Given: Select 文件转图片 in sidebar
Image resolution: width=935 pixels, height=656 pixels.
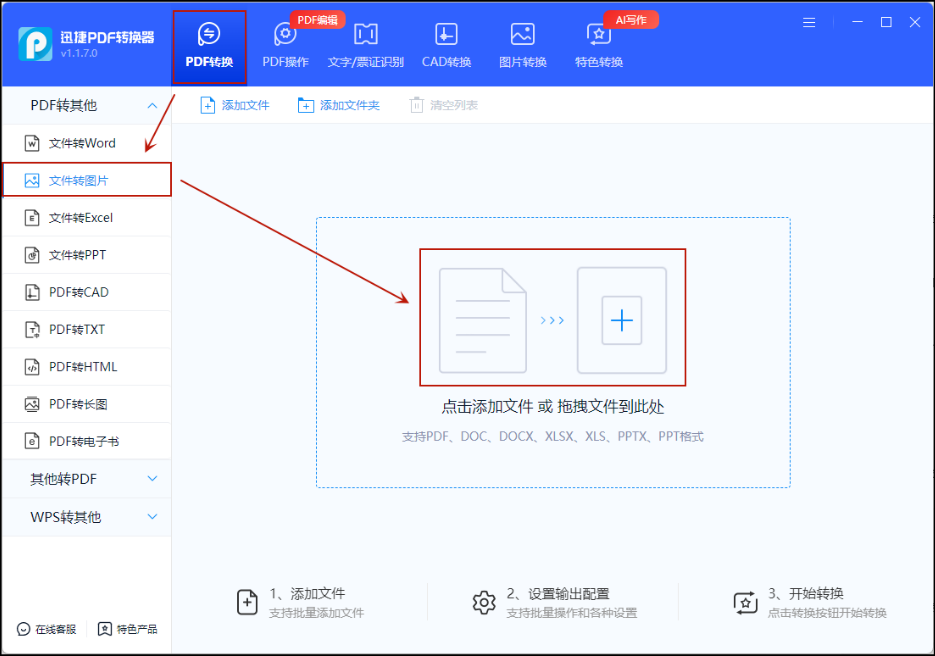Looking at the screenshot, I should [x=86, y=180].
